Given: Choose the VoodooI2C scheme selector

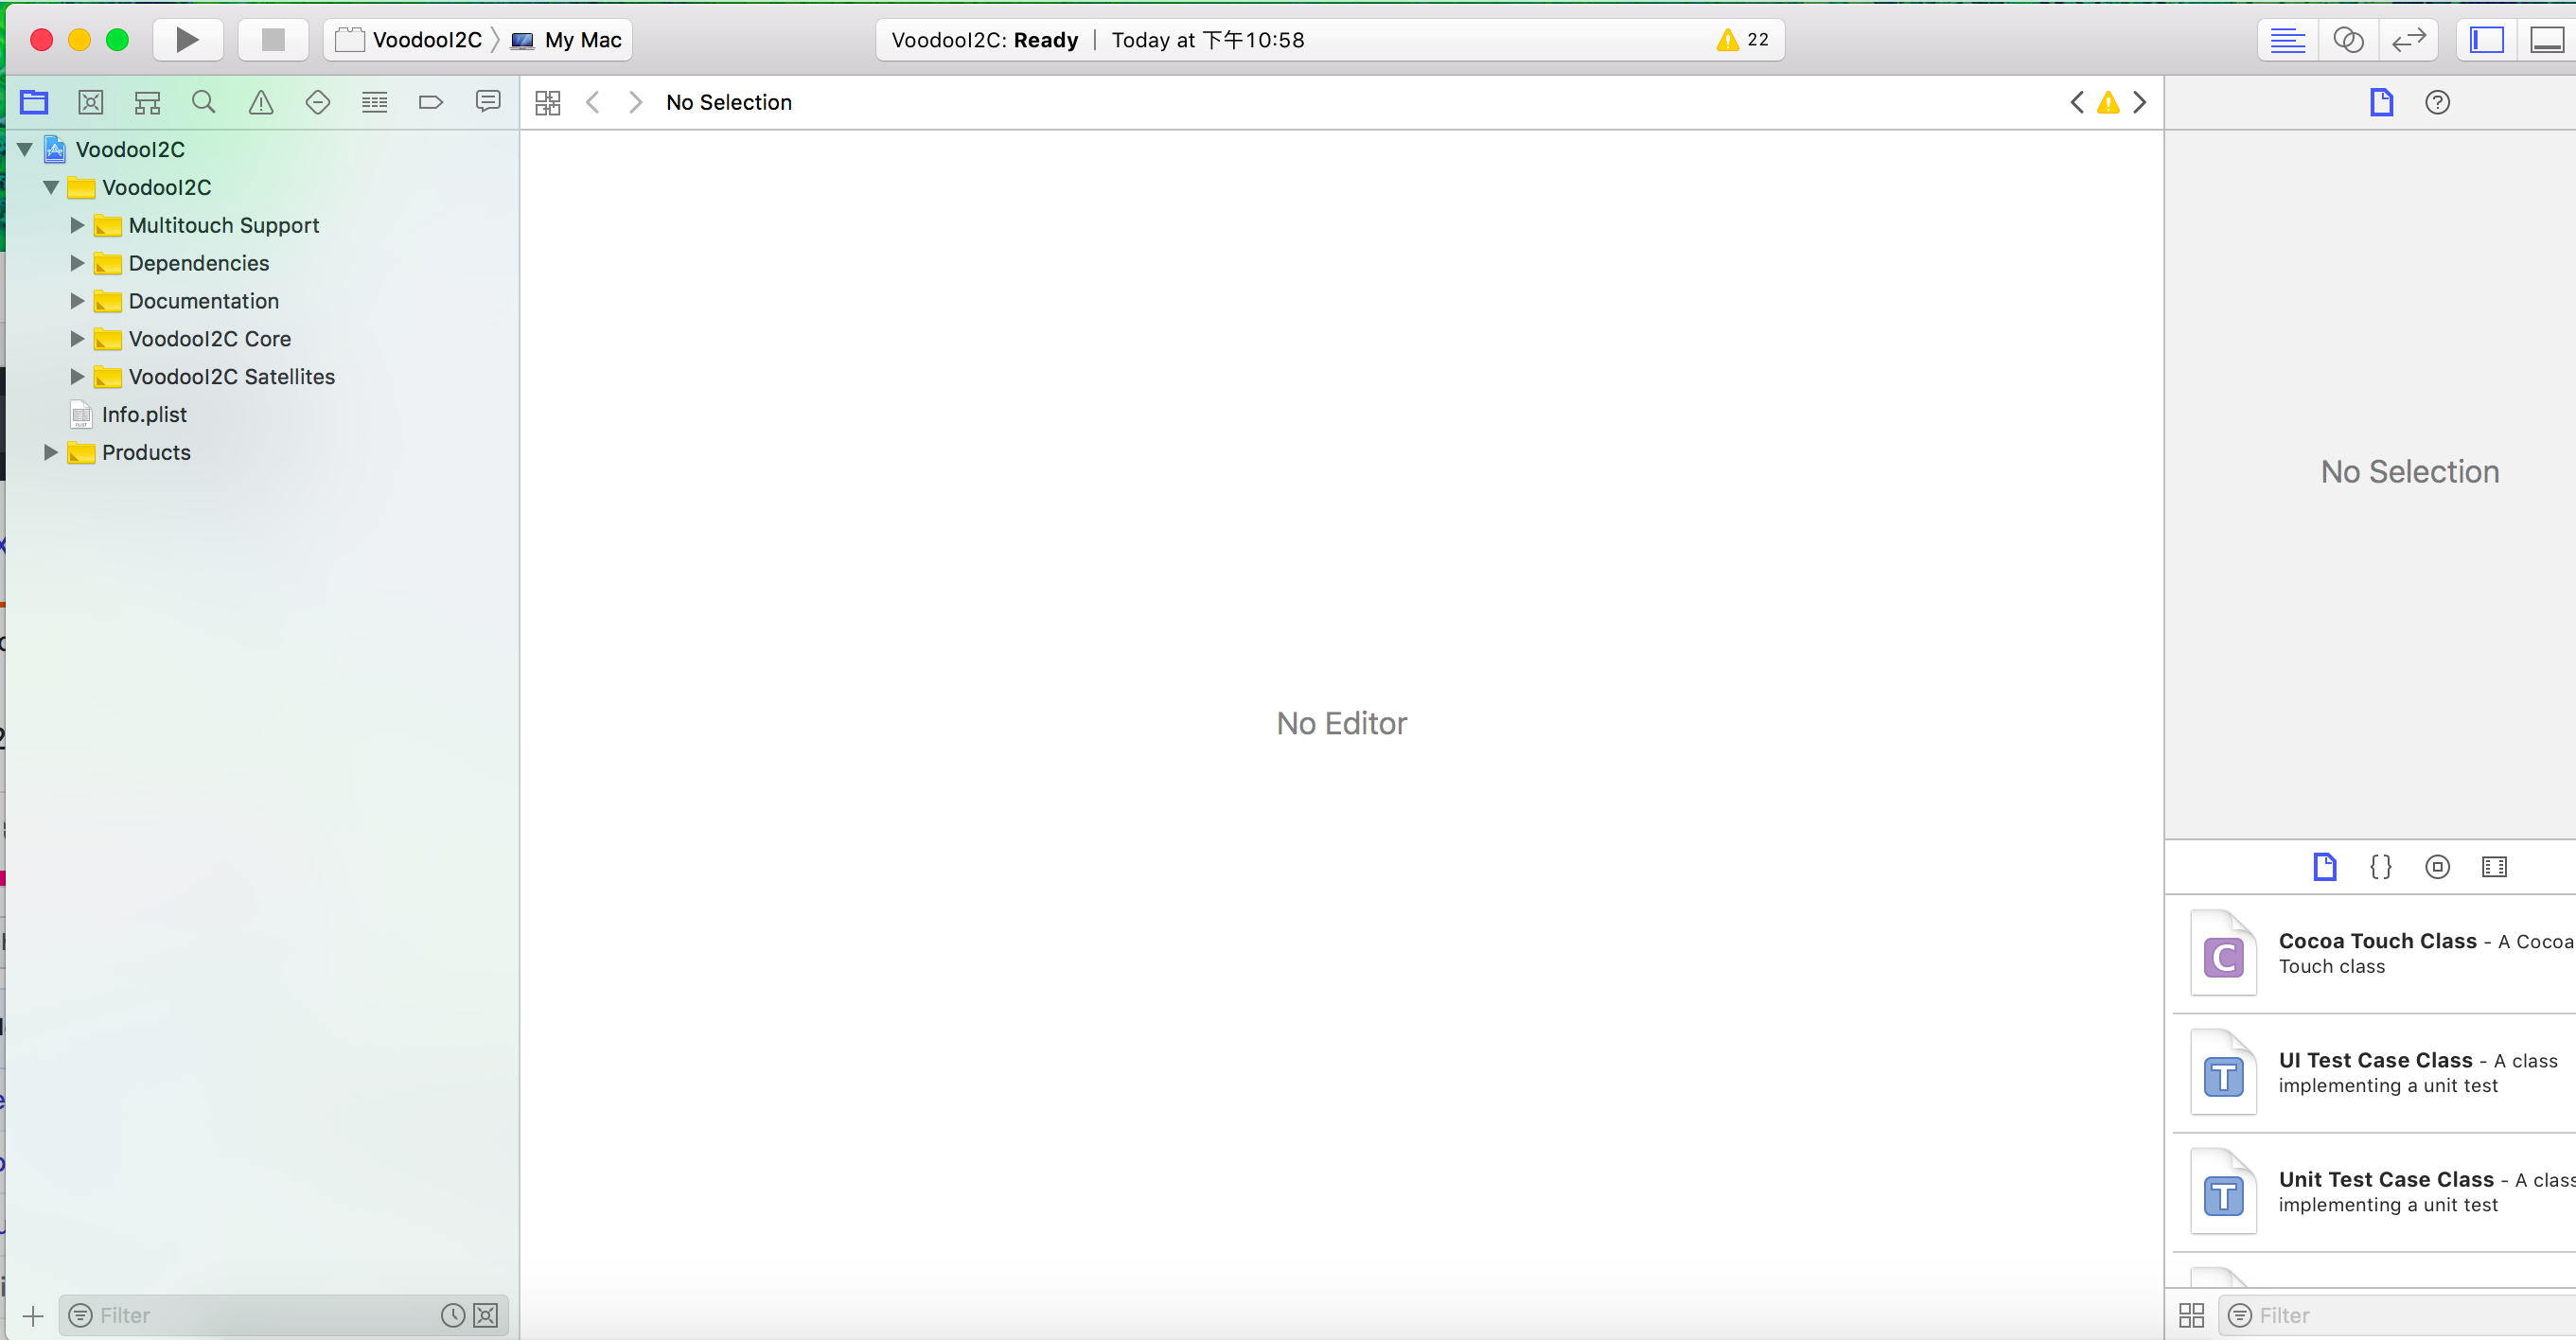Looking at the screenshot, I should tap(408, 40).
